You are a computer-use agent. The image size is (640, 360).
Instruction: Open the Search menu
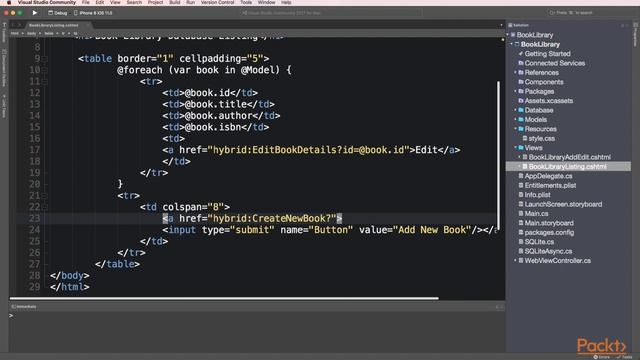tap(134, 2)
